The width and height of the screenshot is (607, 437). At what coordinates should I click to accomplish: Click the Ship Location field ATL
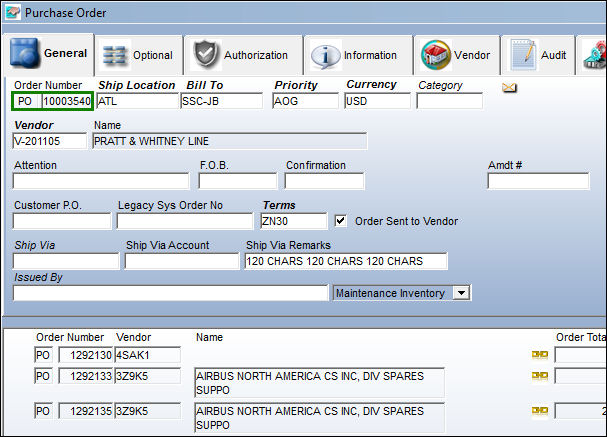(137, 101)
